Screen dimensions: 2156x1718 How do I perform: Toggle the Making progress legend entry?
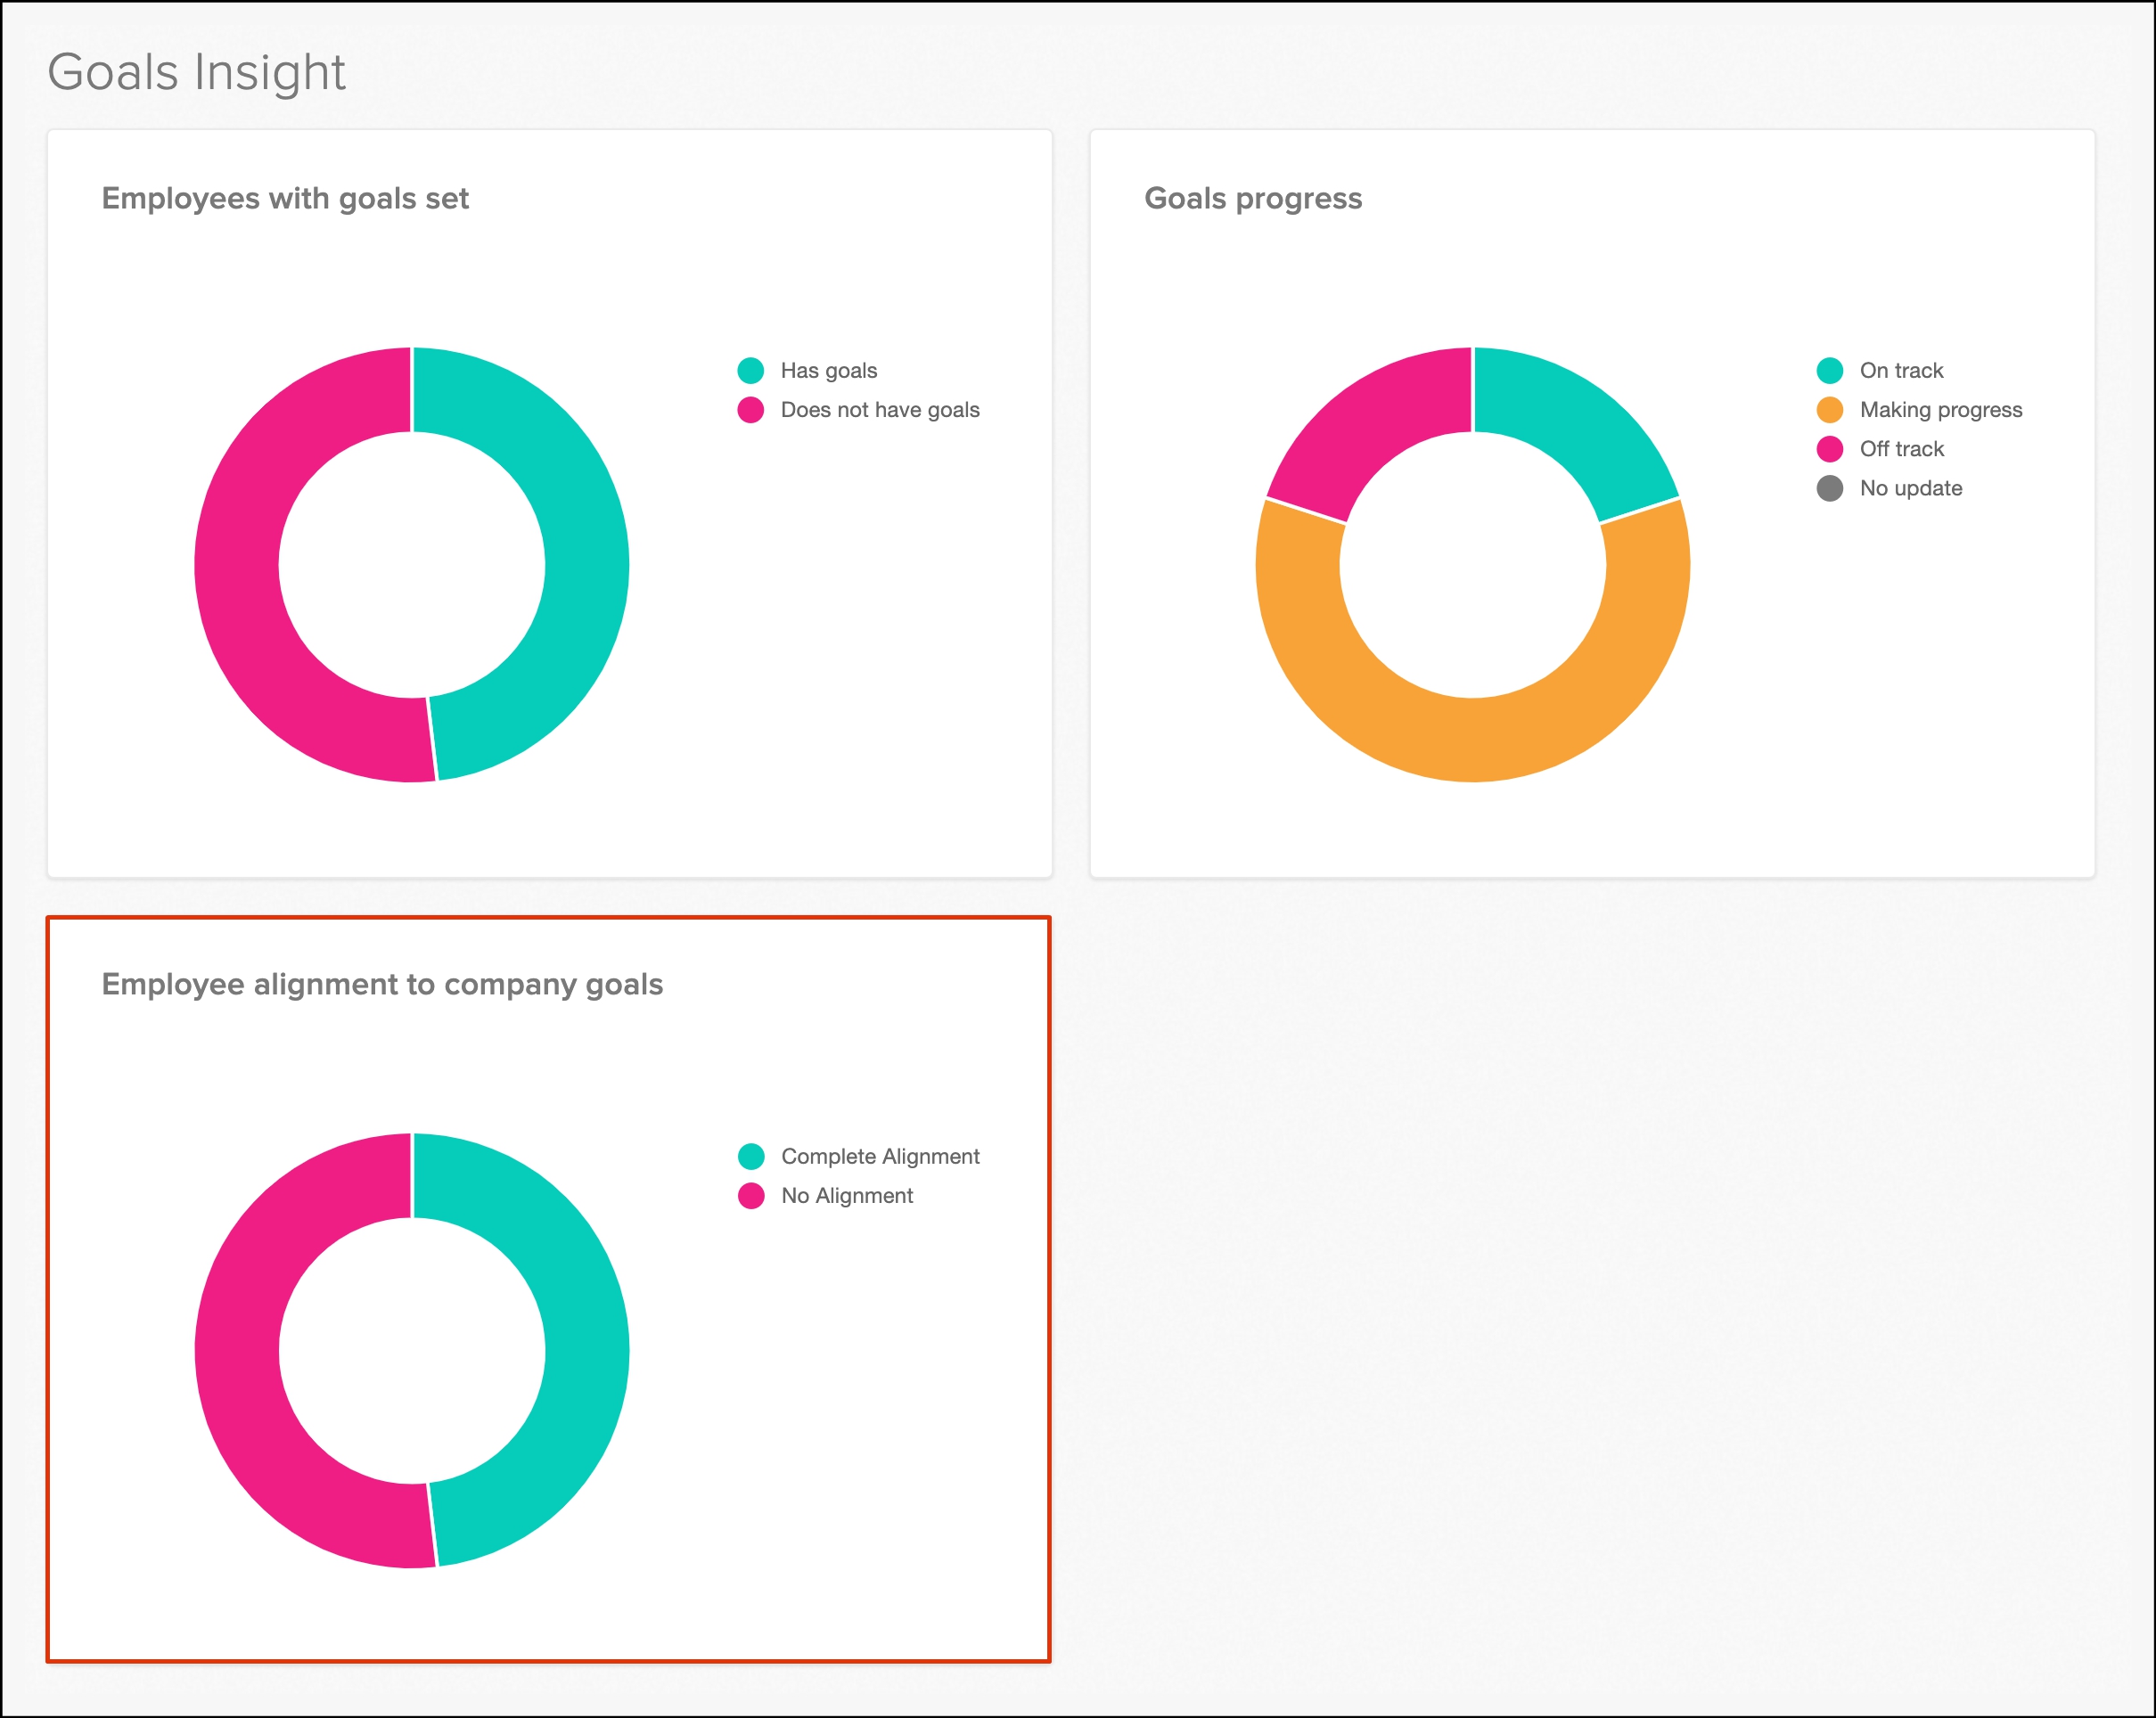(1939, 410)
